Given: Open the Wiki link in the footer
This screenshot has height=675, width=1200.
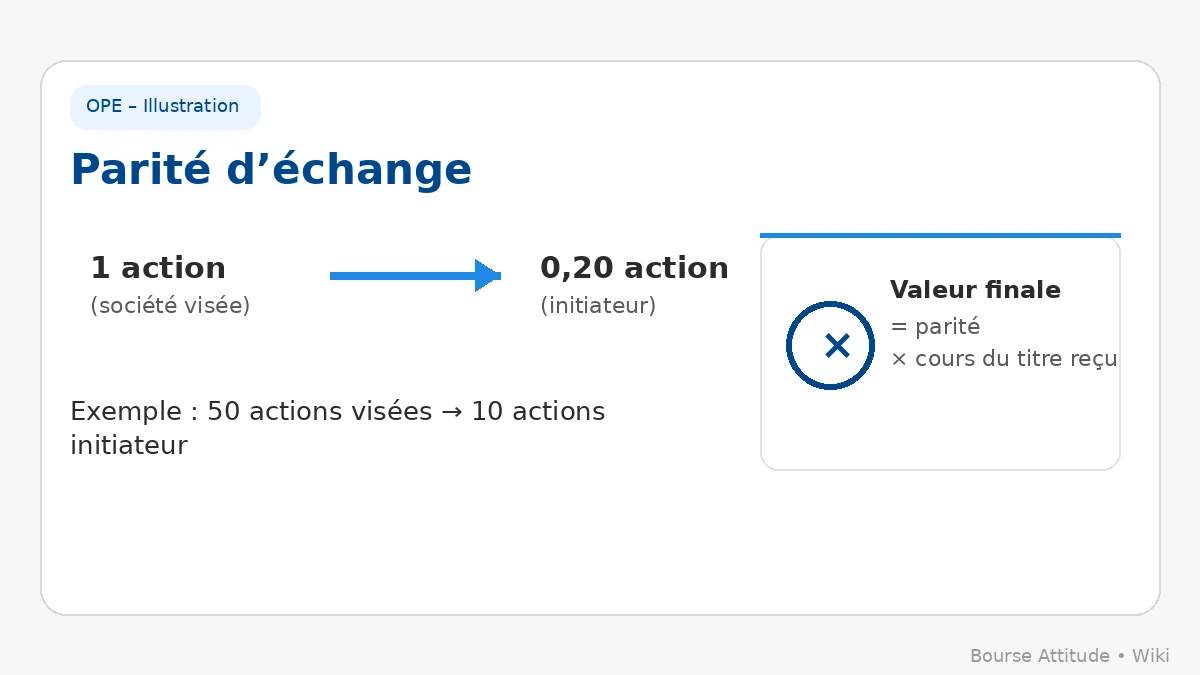Looking at the screenshot, I should click(1150, 656).
